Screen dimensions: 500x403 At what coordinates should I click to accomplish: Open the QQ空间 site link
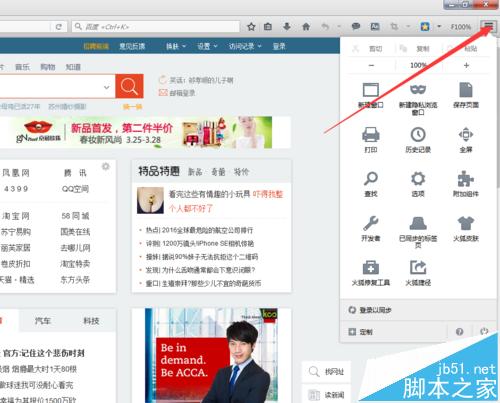pyautogui.click(x=75, y=189)
